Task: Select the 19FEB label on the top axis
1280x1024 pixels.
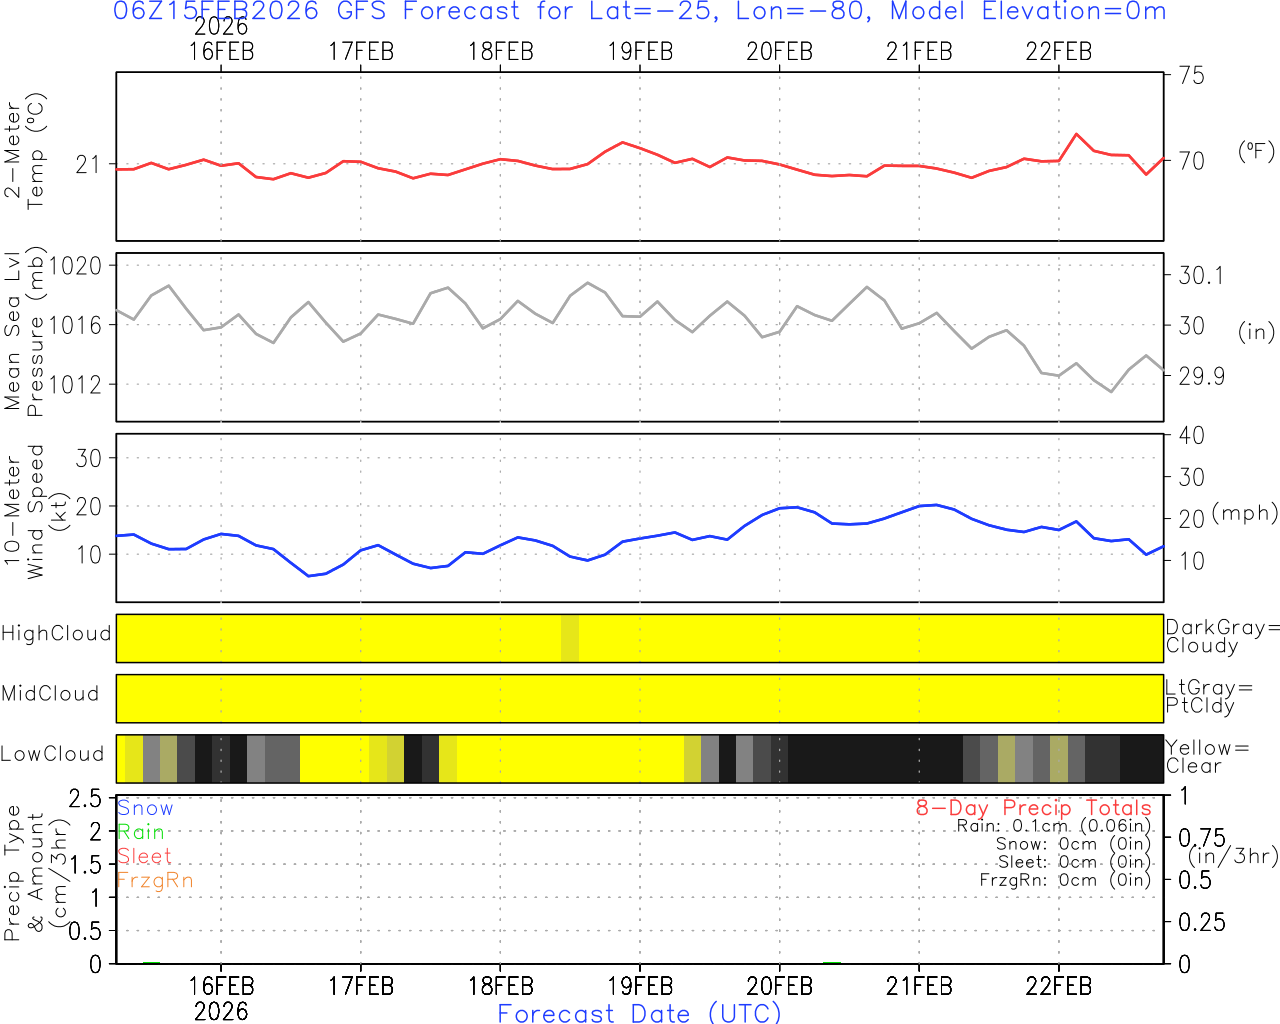Action: [x=640, y=51]
